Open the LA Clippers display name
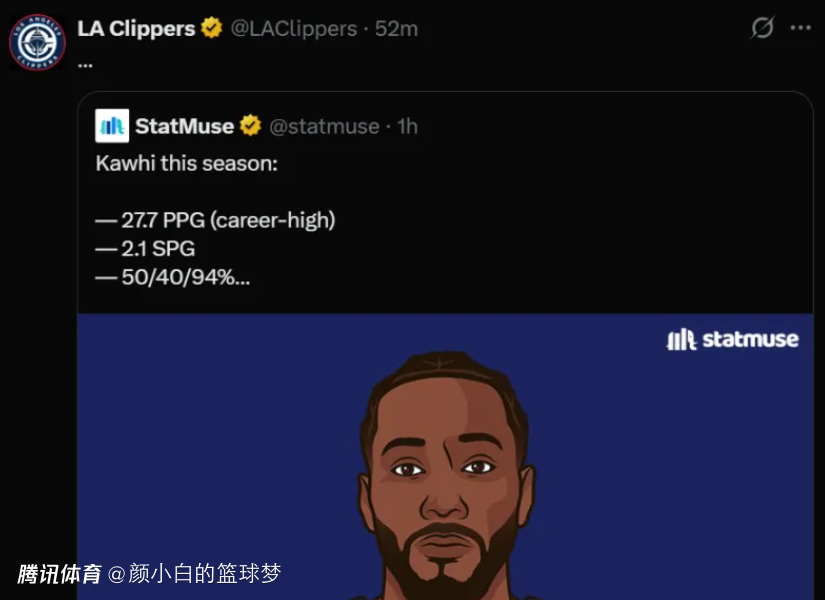Viewport: 825px width, 600px height. [x=136, y=28]
